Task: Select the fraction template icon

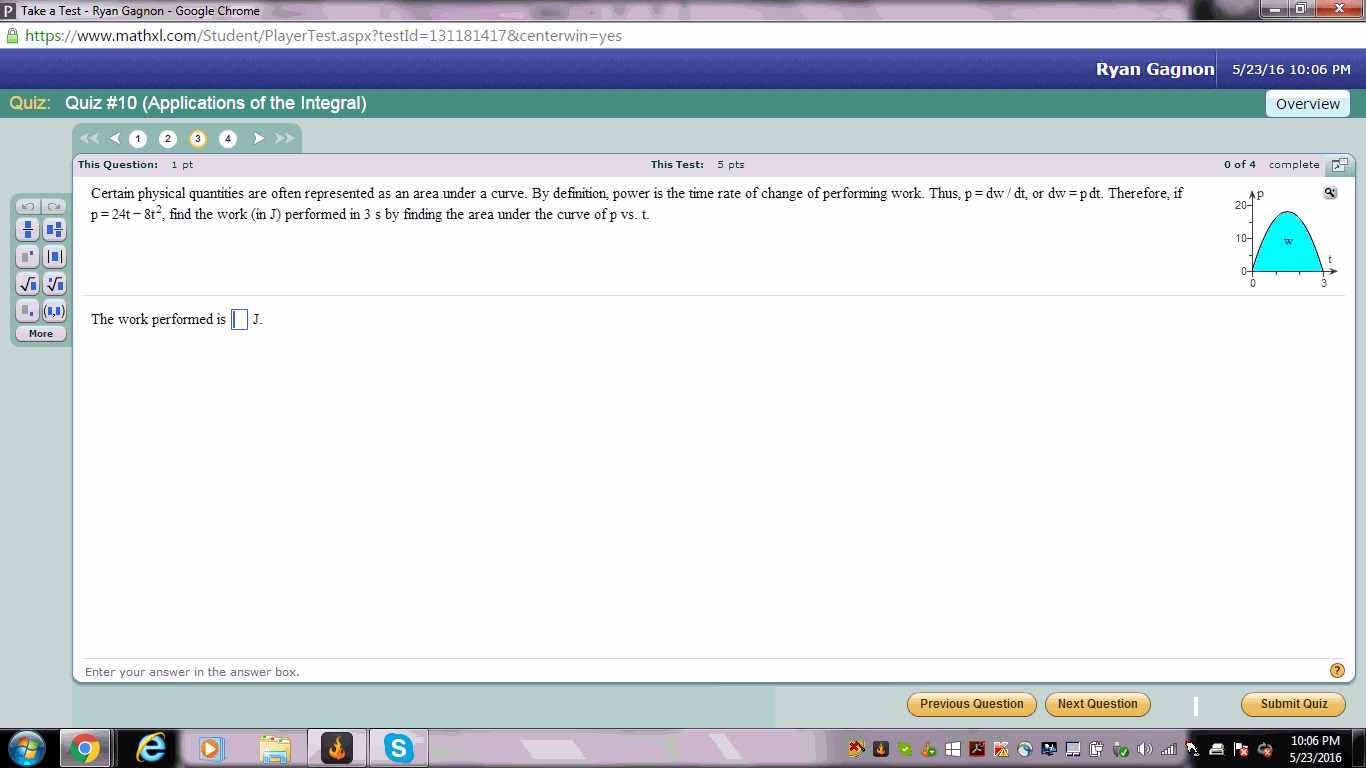Action: pyautogui.click(x=28, y=229)
